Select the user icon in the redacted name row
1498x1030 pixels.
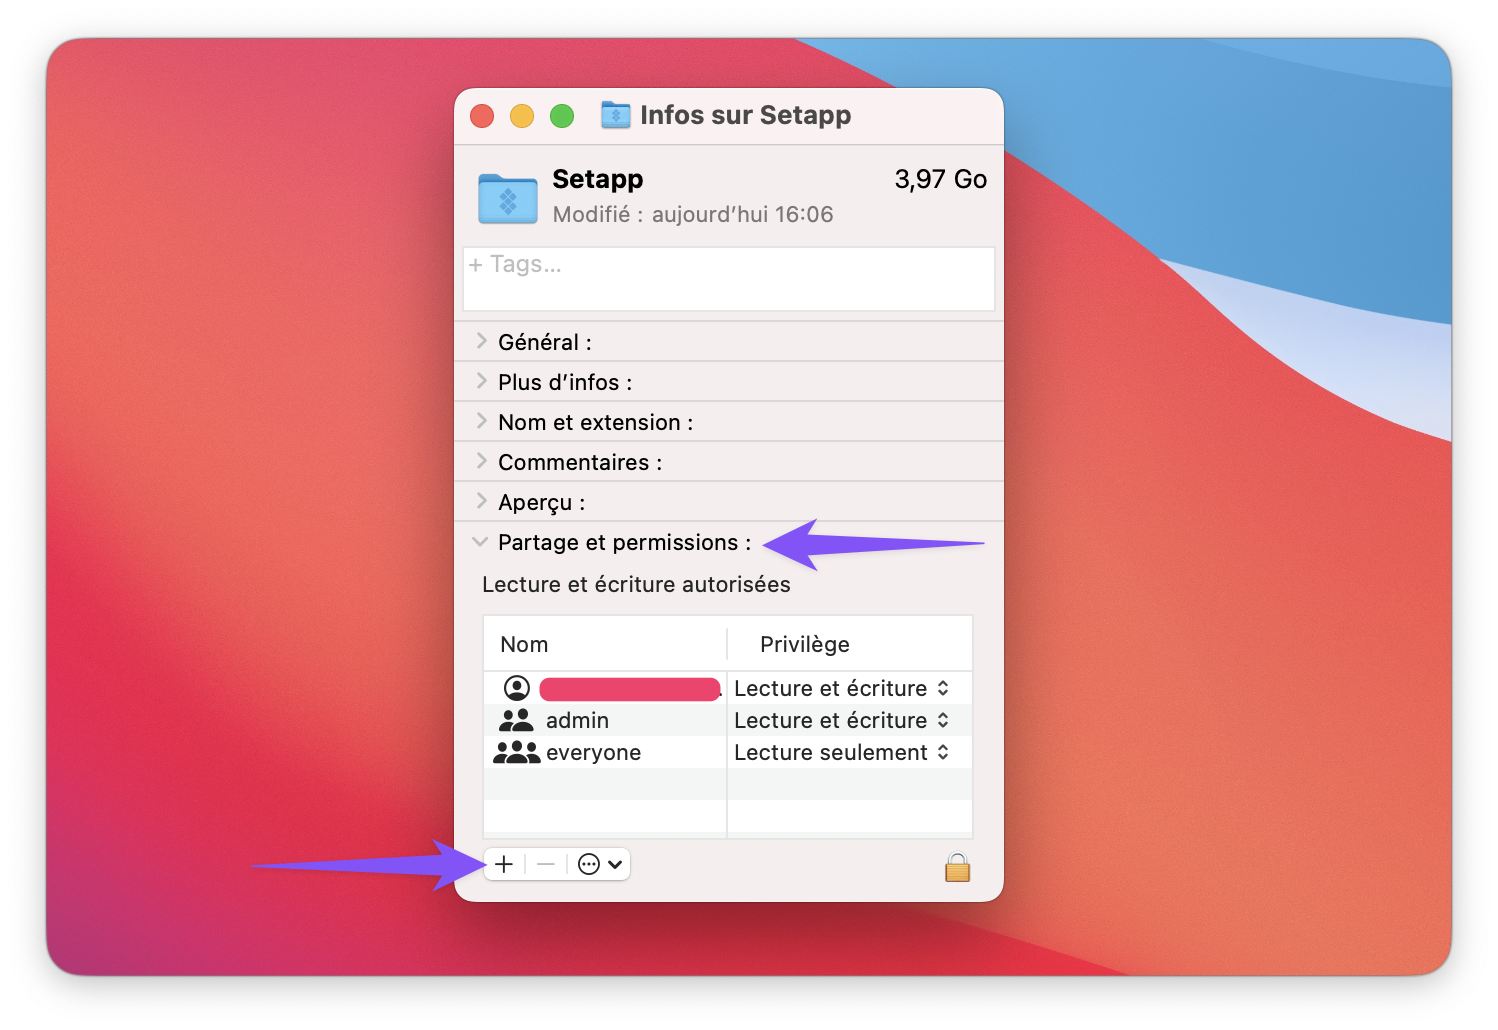pyautogui.click(x=517, y=688)
